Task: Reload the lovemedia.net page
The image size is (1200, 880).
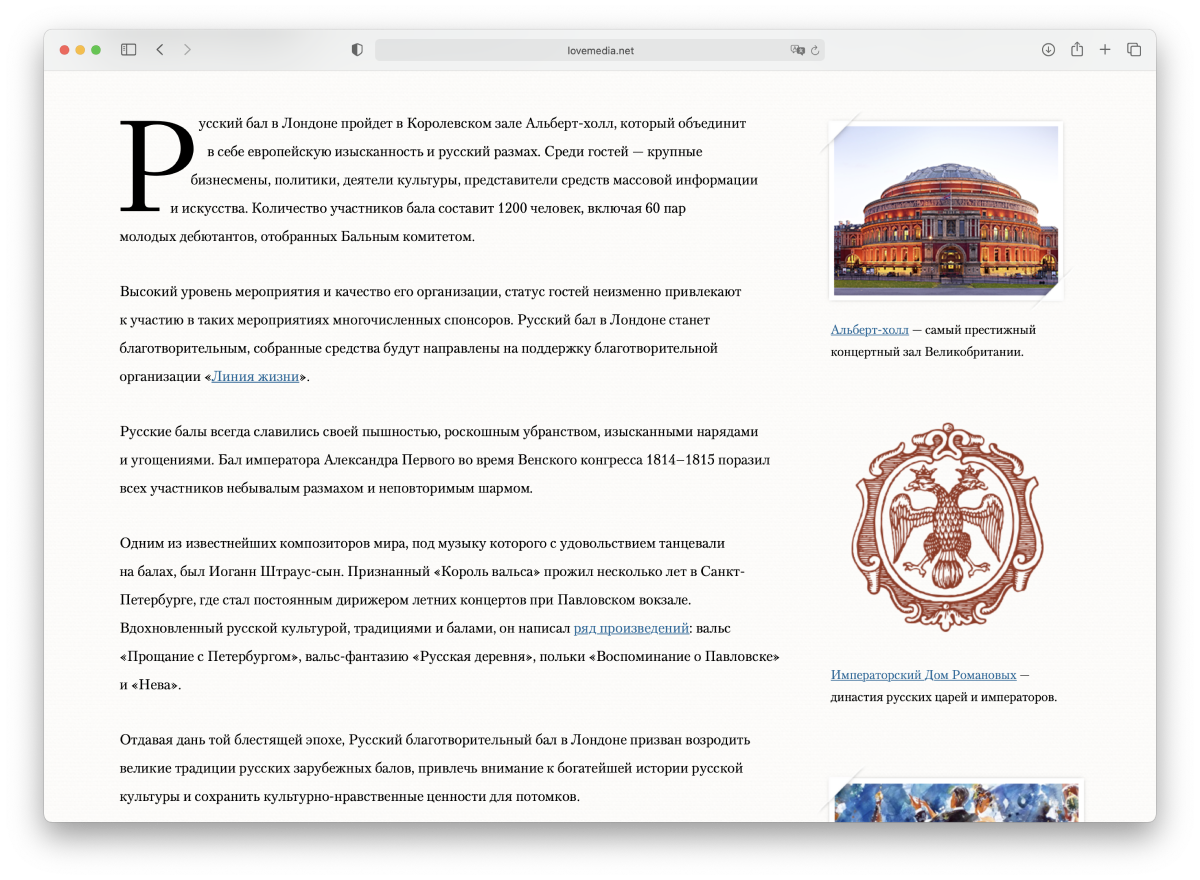Action: coord(815,50)
